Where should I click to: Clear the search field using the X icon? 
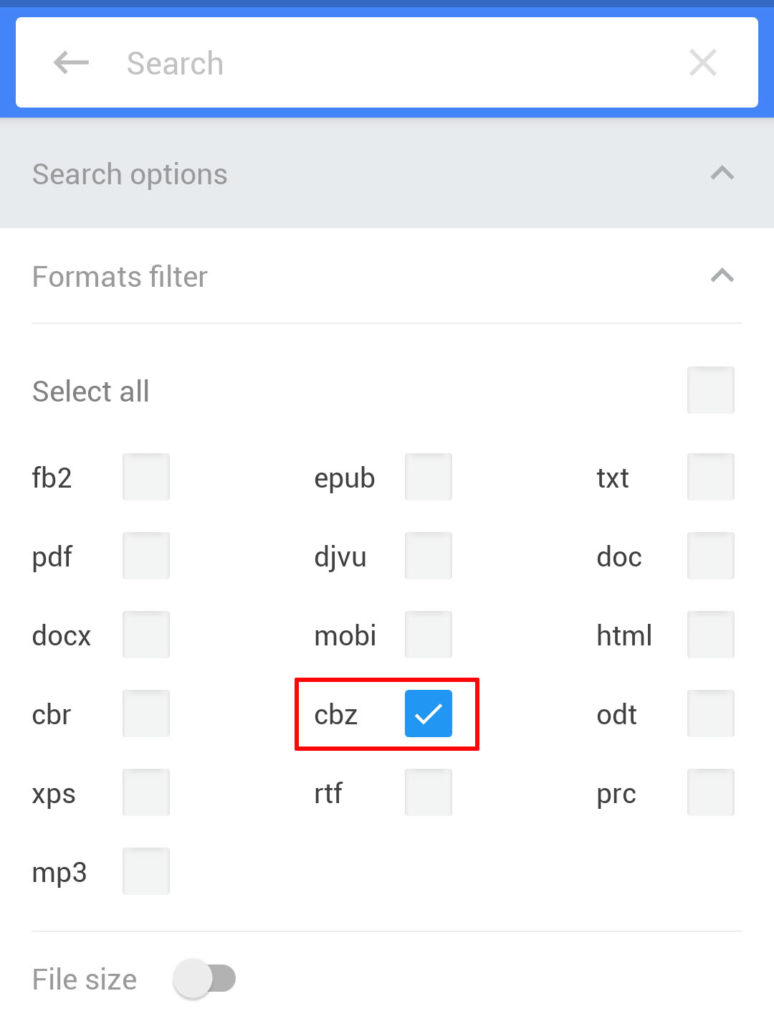point(703,62)
